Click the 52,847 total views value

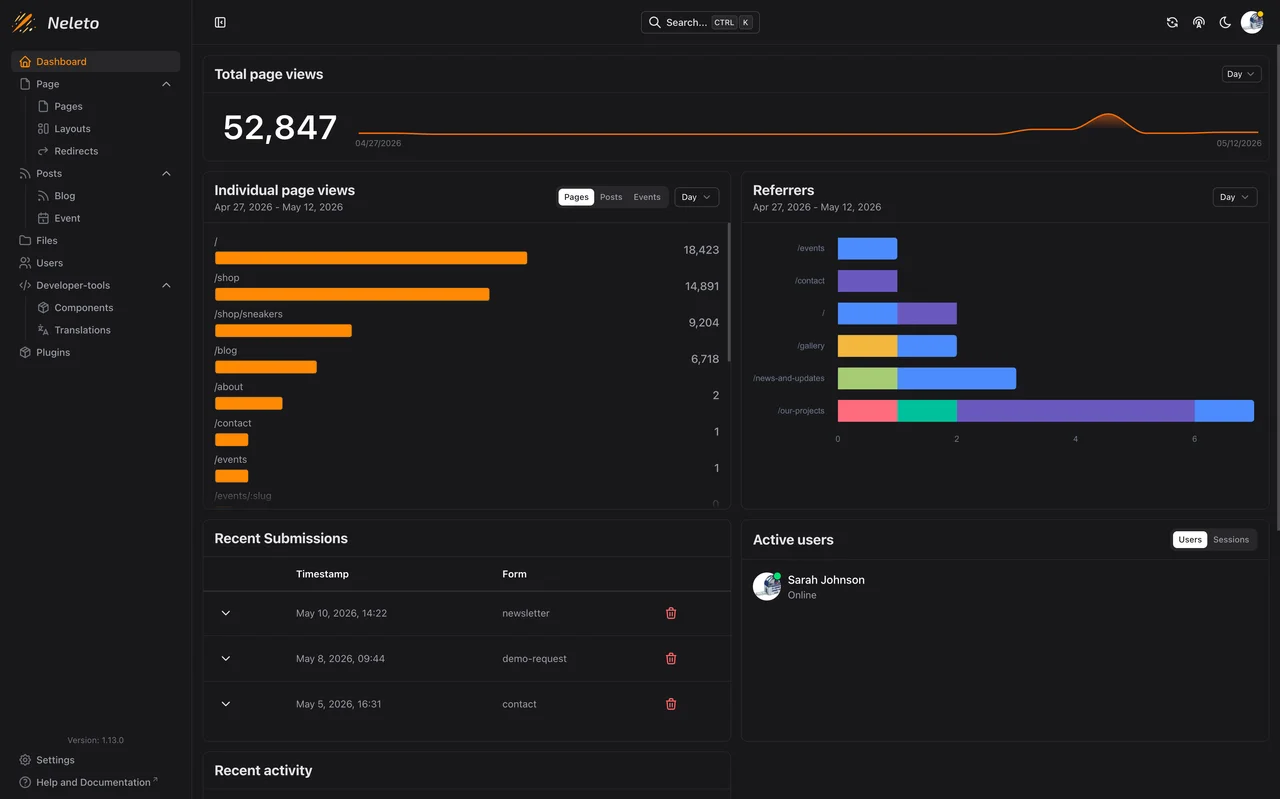(280, 127)
